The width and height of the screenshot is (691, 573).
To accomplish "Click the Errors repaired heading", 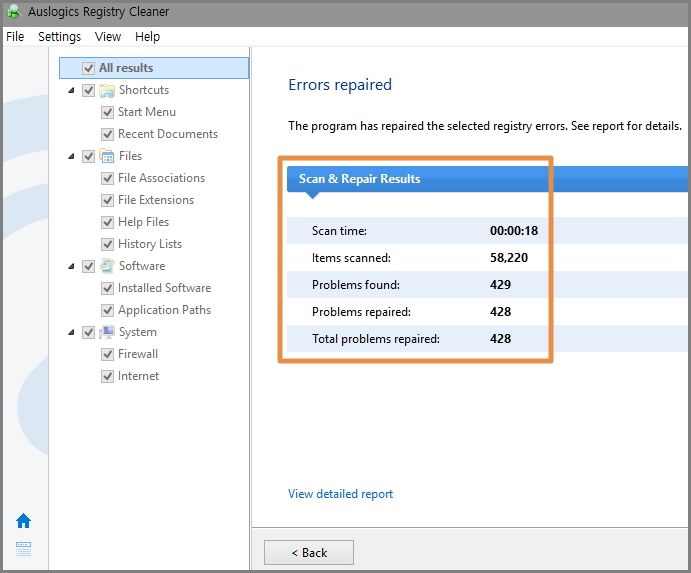I will [340, 84].
